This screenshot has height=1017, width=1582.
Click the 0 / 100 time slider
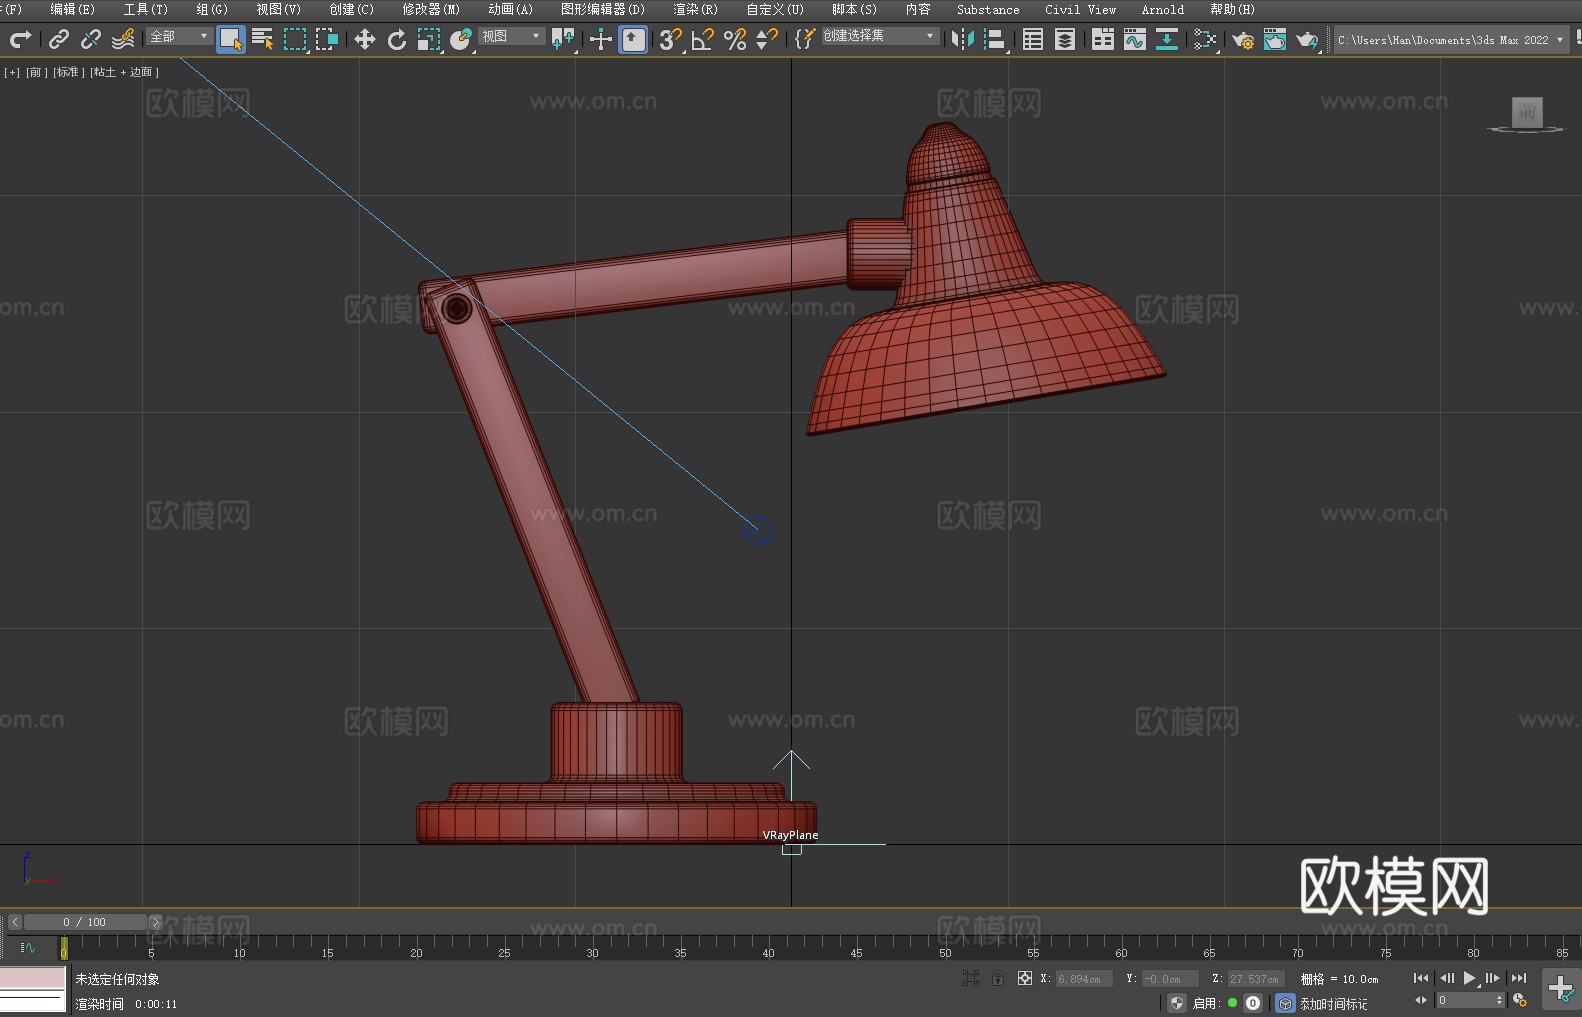click(x=85, y=922)
